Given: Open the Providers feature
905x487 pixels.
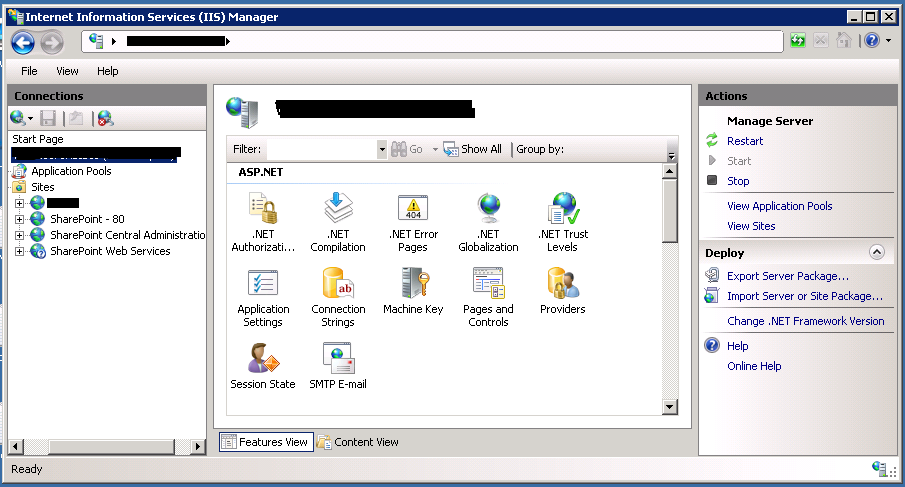Looking at the screenshot, I should point(563,291).
